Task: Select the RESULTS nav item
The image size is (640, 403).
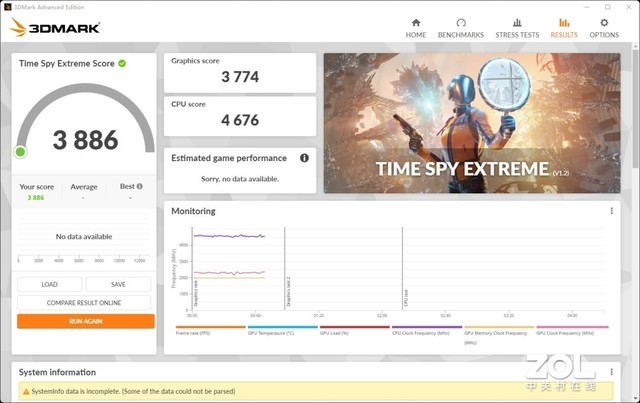Action: (x=564, y=27)
